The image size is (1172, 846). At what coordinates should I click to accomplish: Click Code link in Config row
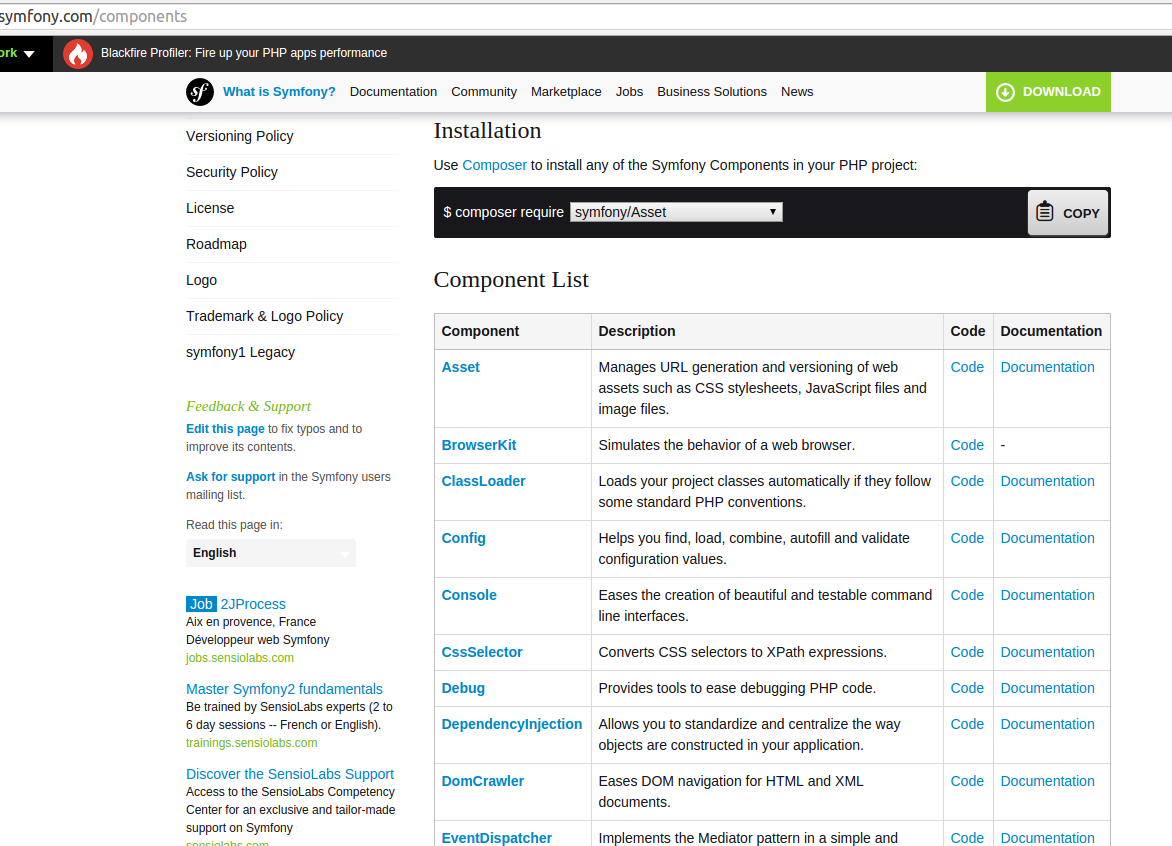tap(967, 538)
